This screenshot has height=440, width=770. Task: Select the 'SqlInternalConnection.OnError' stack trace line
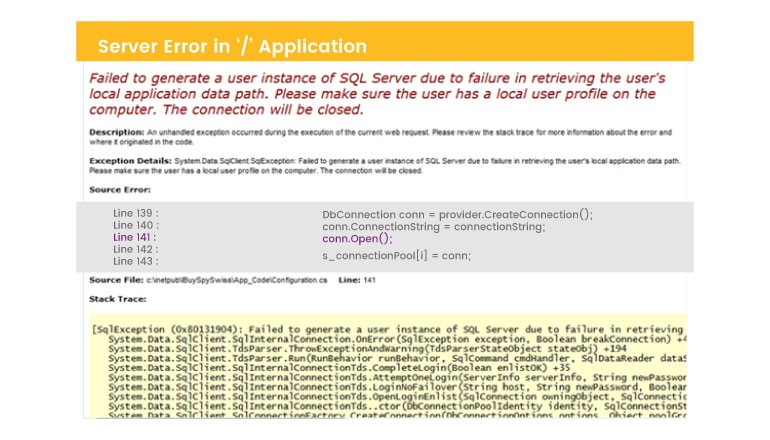(x=397, y=339)
